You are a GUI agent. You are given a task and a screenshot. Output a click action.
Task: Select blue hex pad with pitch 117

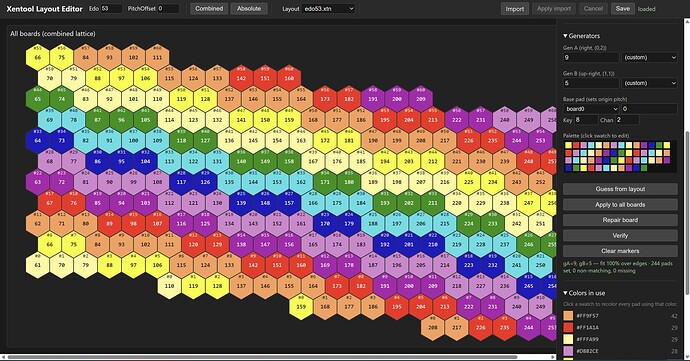click(181, 182)
